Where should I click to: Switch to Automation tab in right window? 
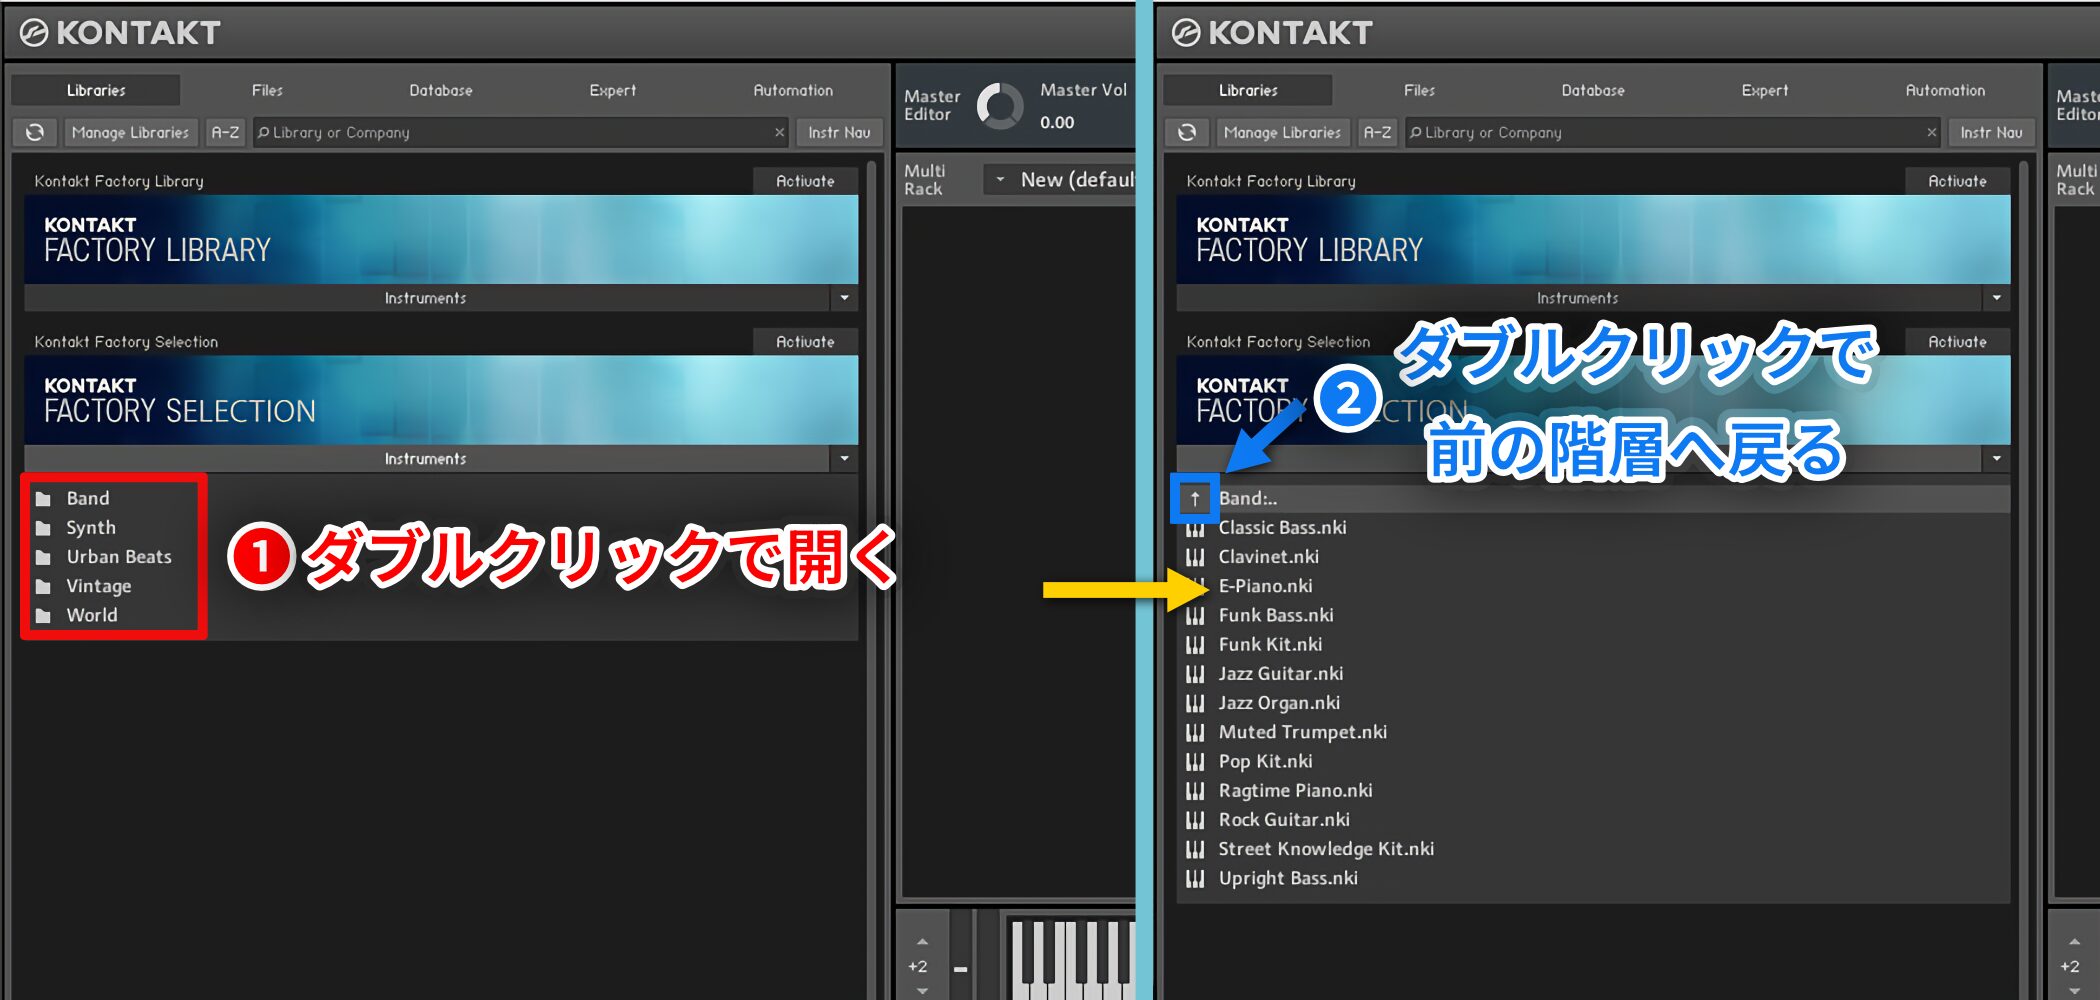pos(1945,90)
